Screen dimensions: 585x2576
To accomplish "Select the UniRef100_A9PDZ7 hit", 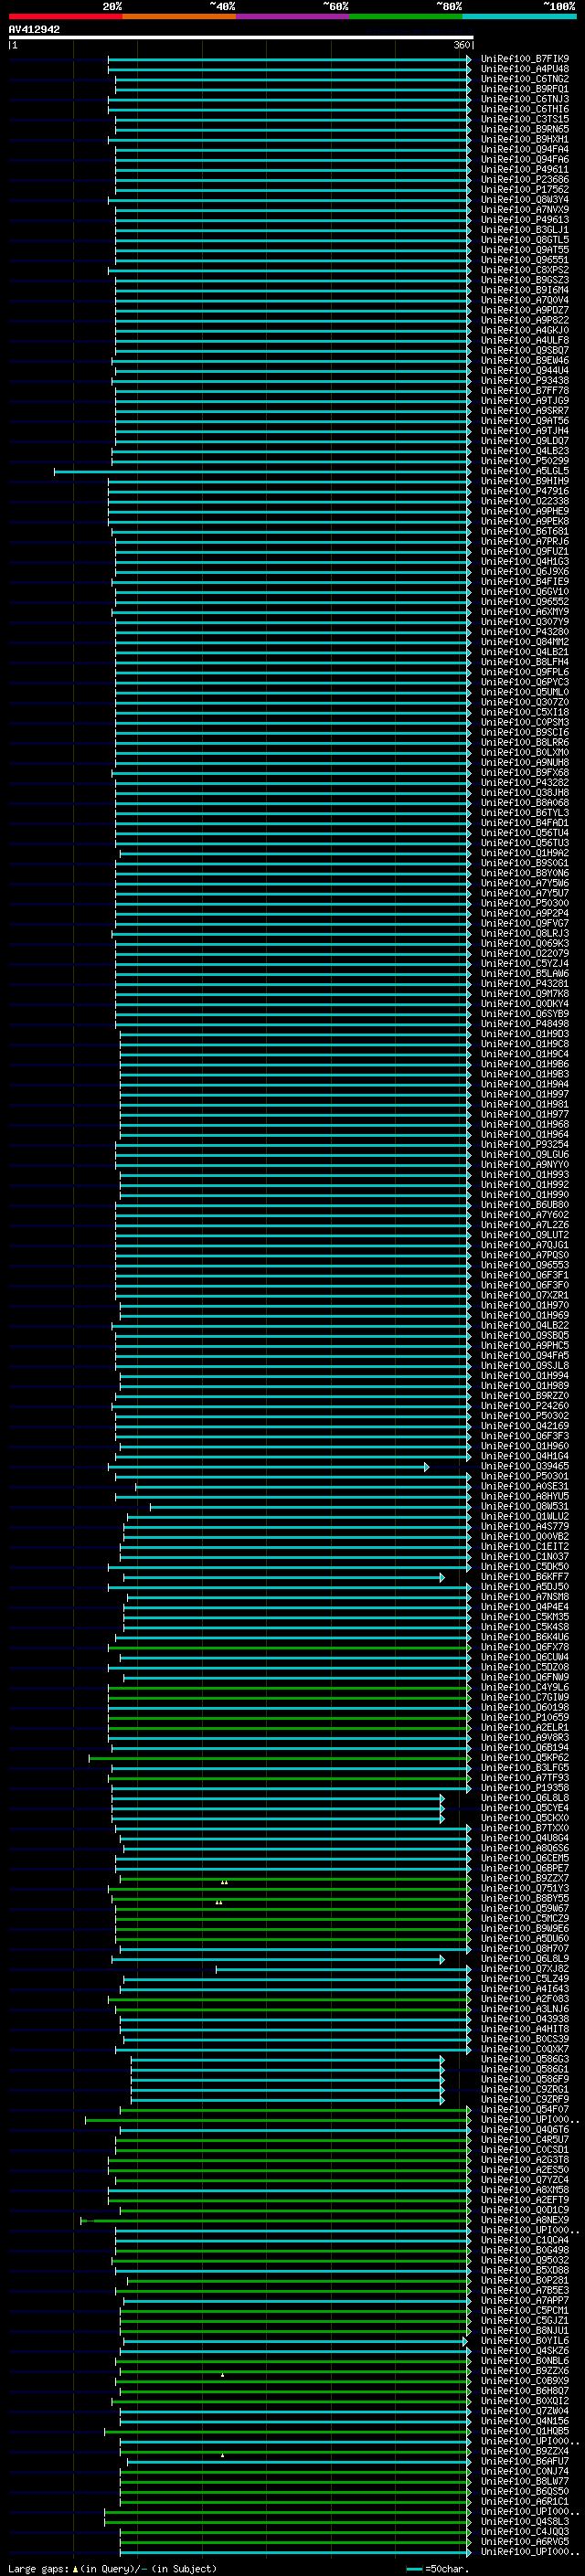I will [524, 310].
